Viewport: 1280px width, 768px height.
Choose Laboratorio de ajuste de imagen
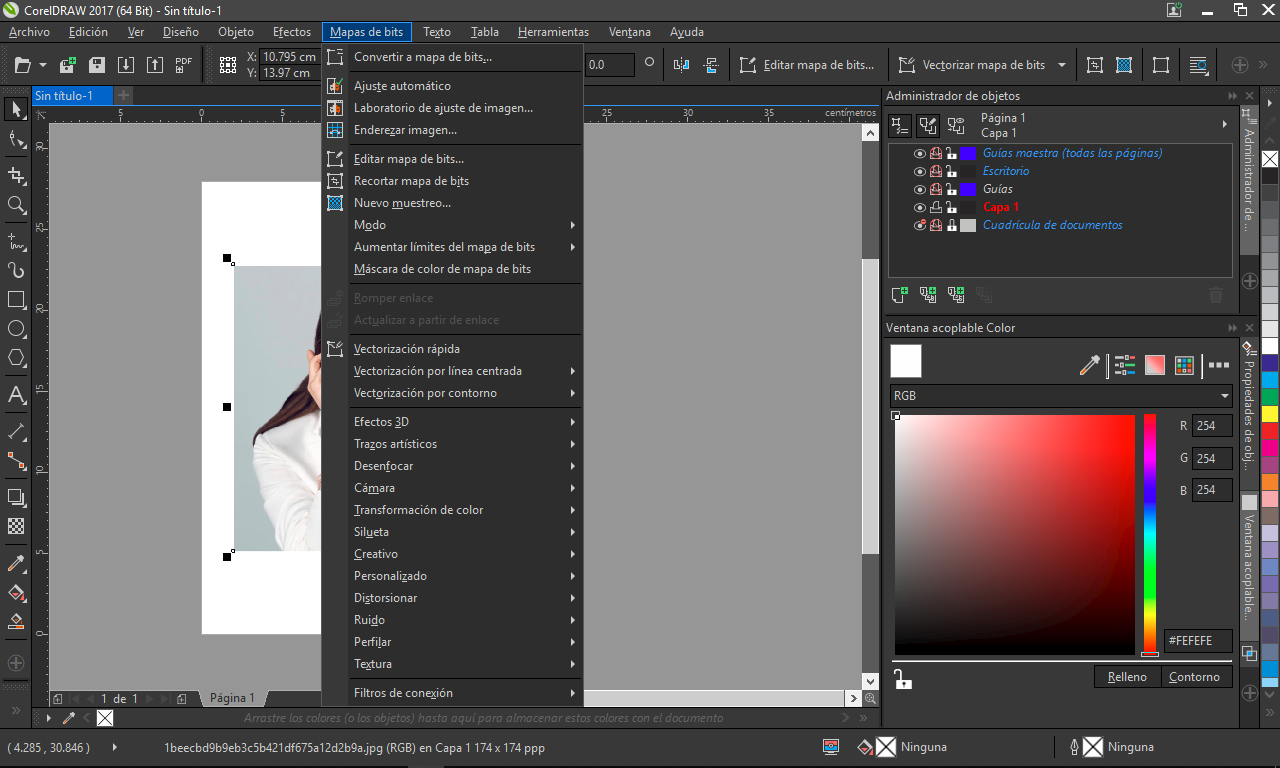click(x=452, y=108)
